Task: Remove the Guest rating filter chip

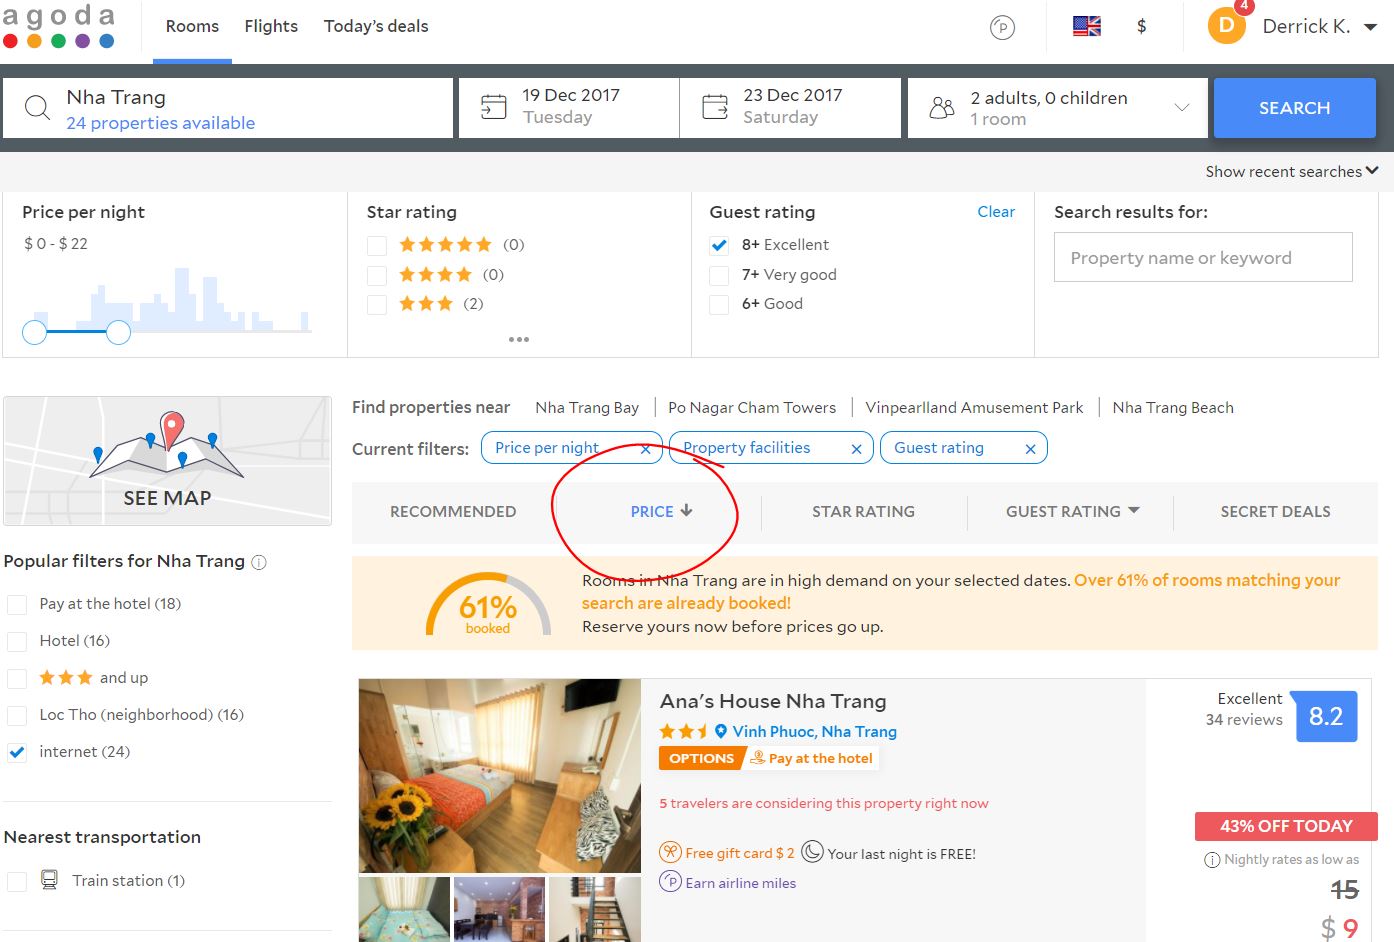Action: [x=1030, y=449]
